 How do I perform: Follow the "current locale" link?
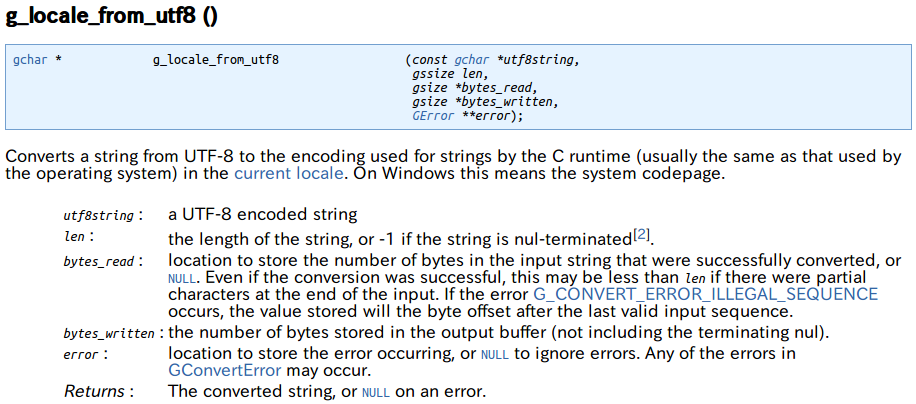(x=290, y=173)
